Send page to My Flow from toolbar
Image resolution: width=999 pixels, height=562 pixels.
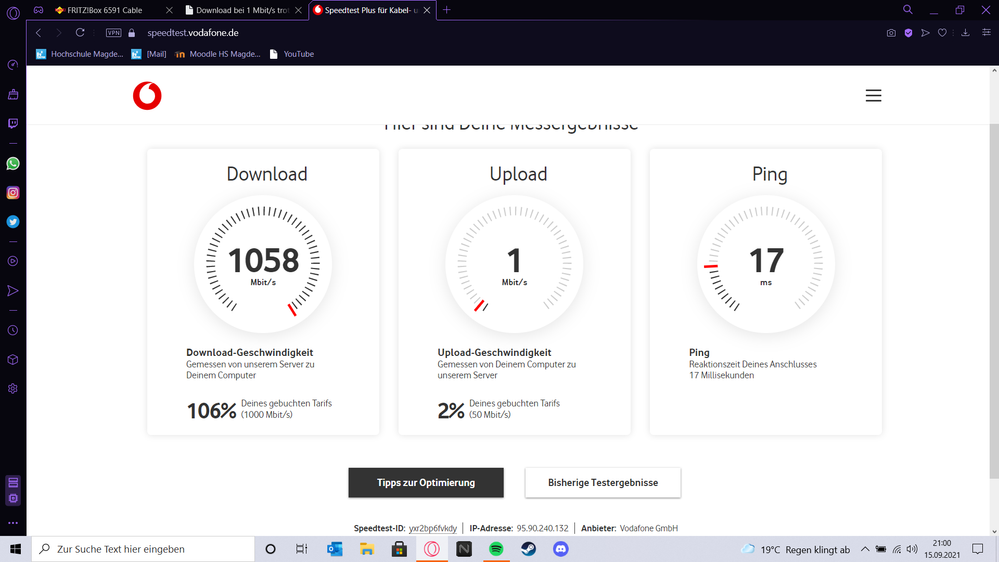(x=925, y=32)
